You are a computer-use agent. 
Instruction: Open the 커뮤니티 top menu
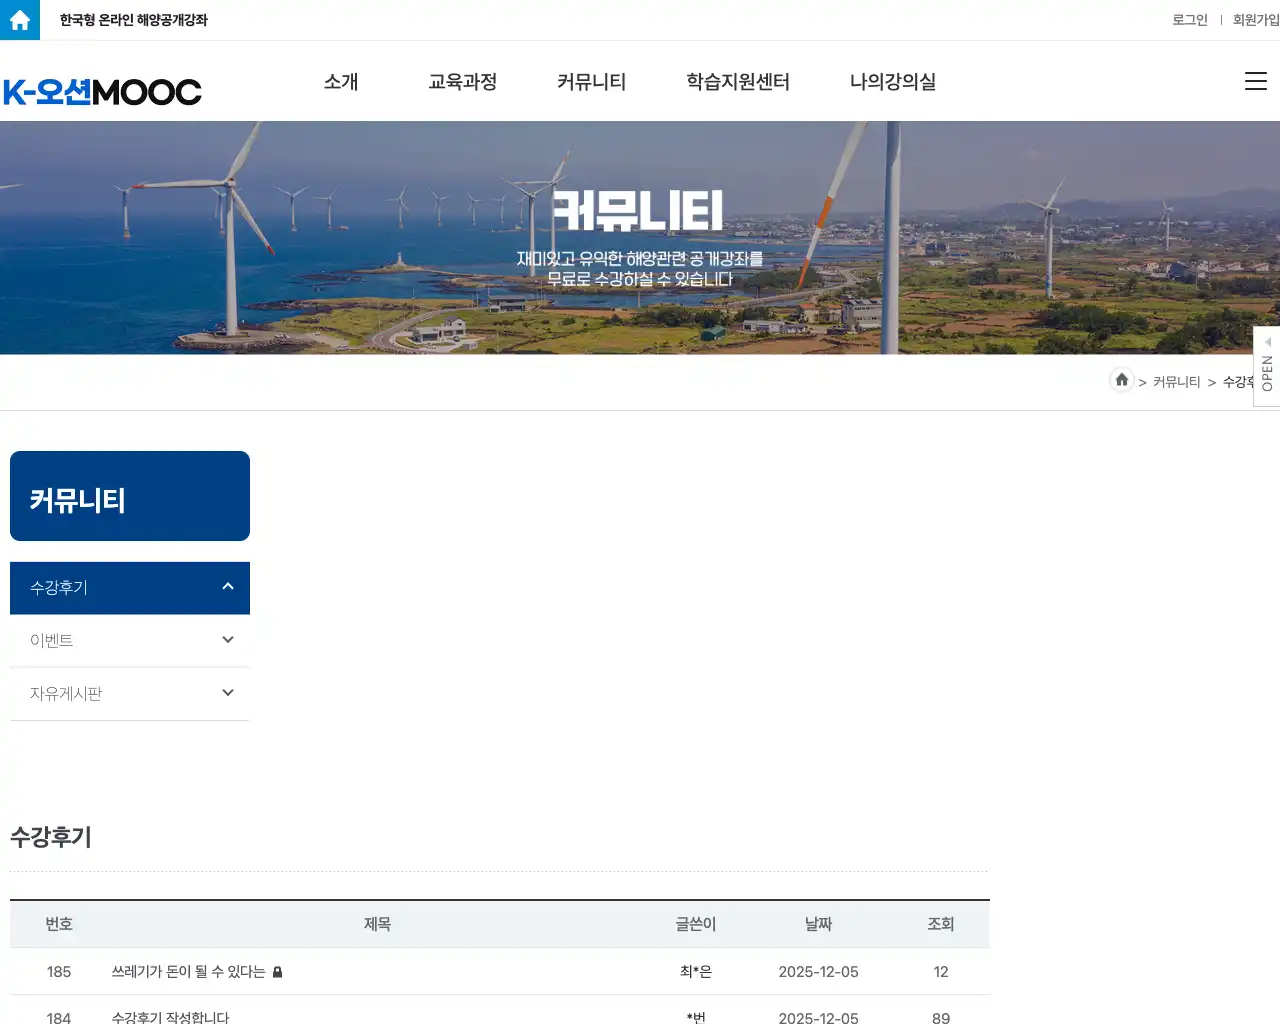coord(591,82)
